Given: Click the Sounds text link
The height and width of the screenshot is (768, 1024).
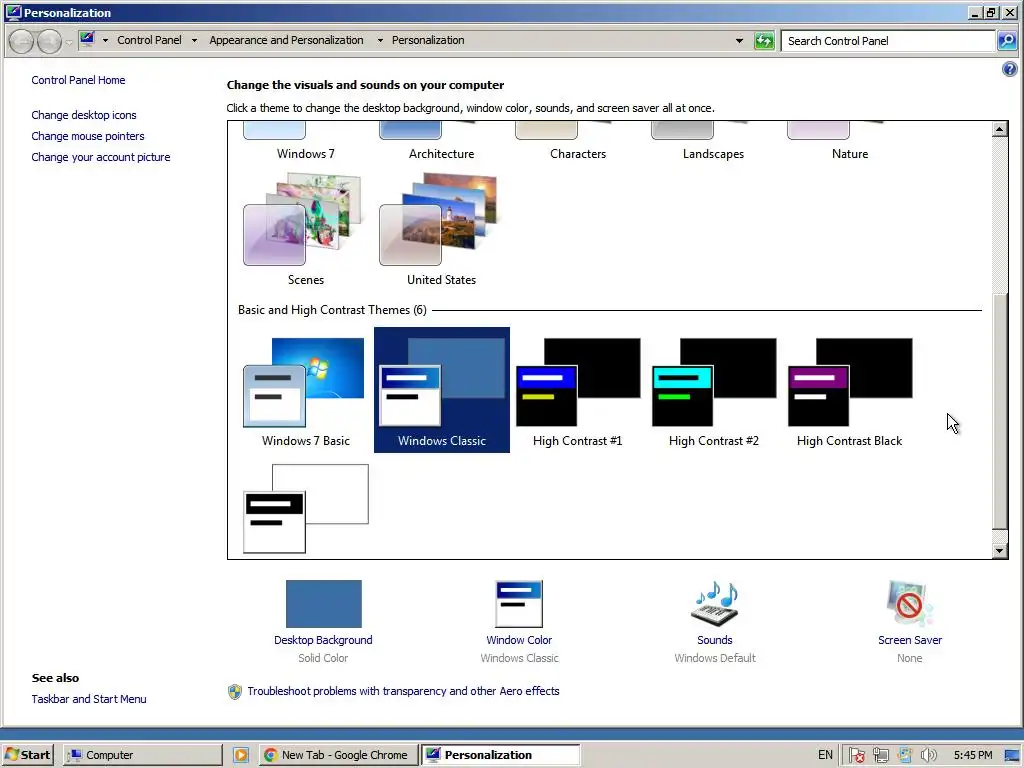Looking at the screenshot, I should (714, 640).
